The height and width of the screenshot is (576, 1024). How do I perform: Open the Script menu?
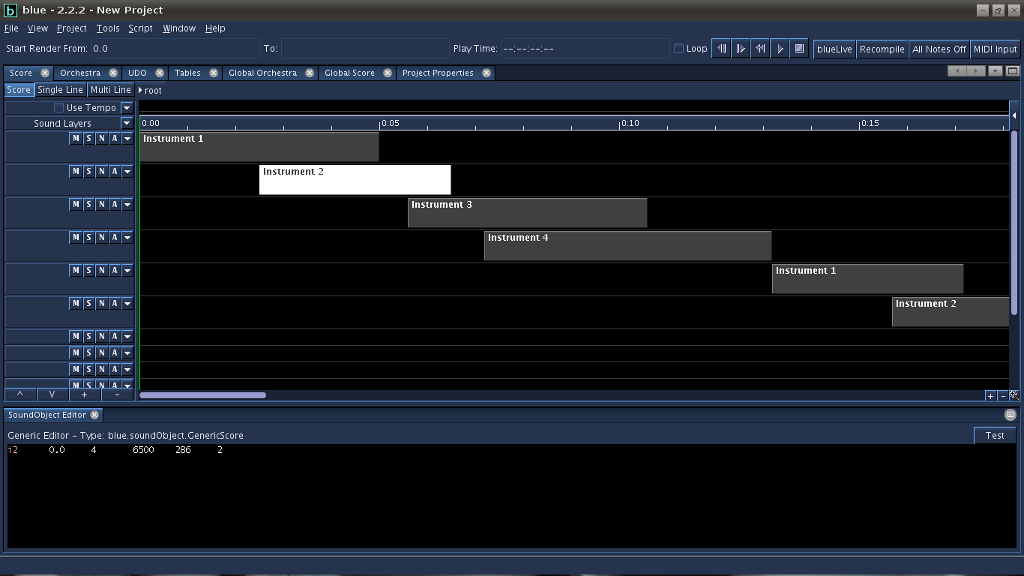pos(140,29)
